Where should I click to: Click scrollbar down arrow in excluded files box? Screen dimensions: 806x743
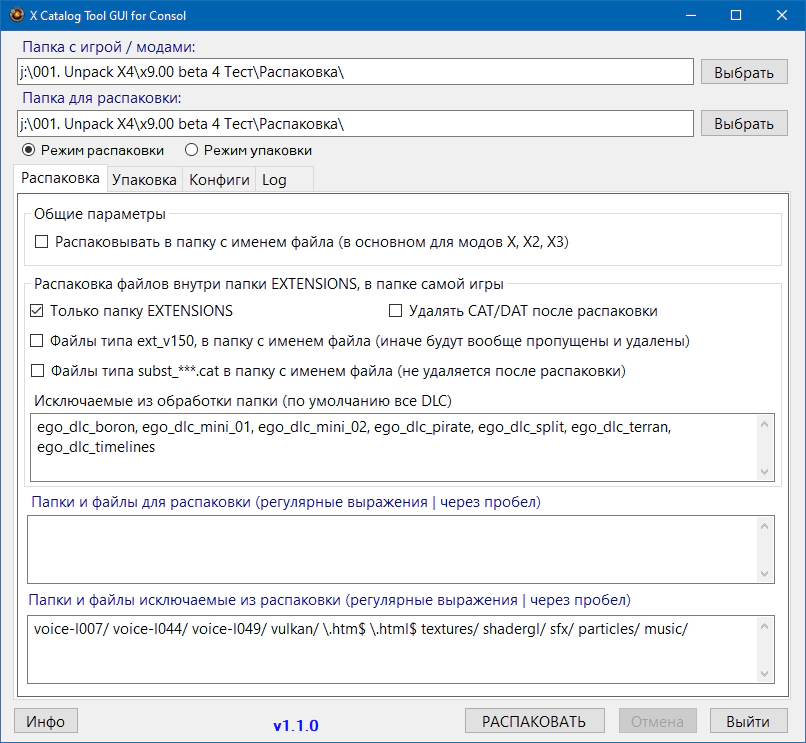tap(765, 673)
